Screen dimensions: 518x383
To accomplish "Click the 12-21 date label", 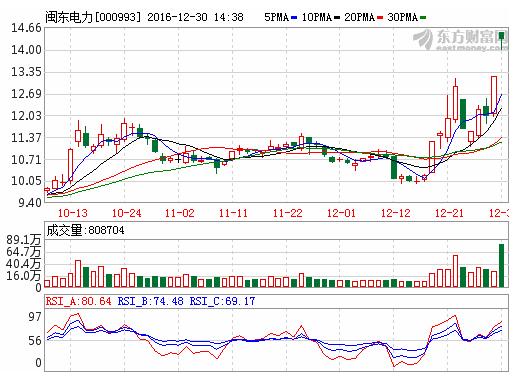I will click(449, 213).
